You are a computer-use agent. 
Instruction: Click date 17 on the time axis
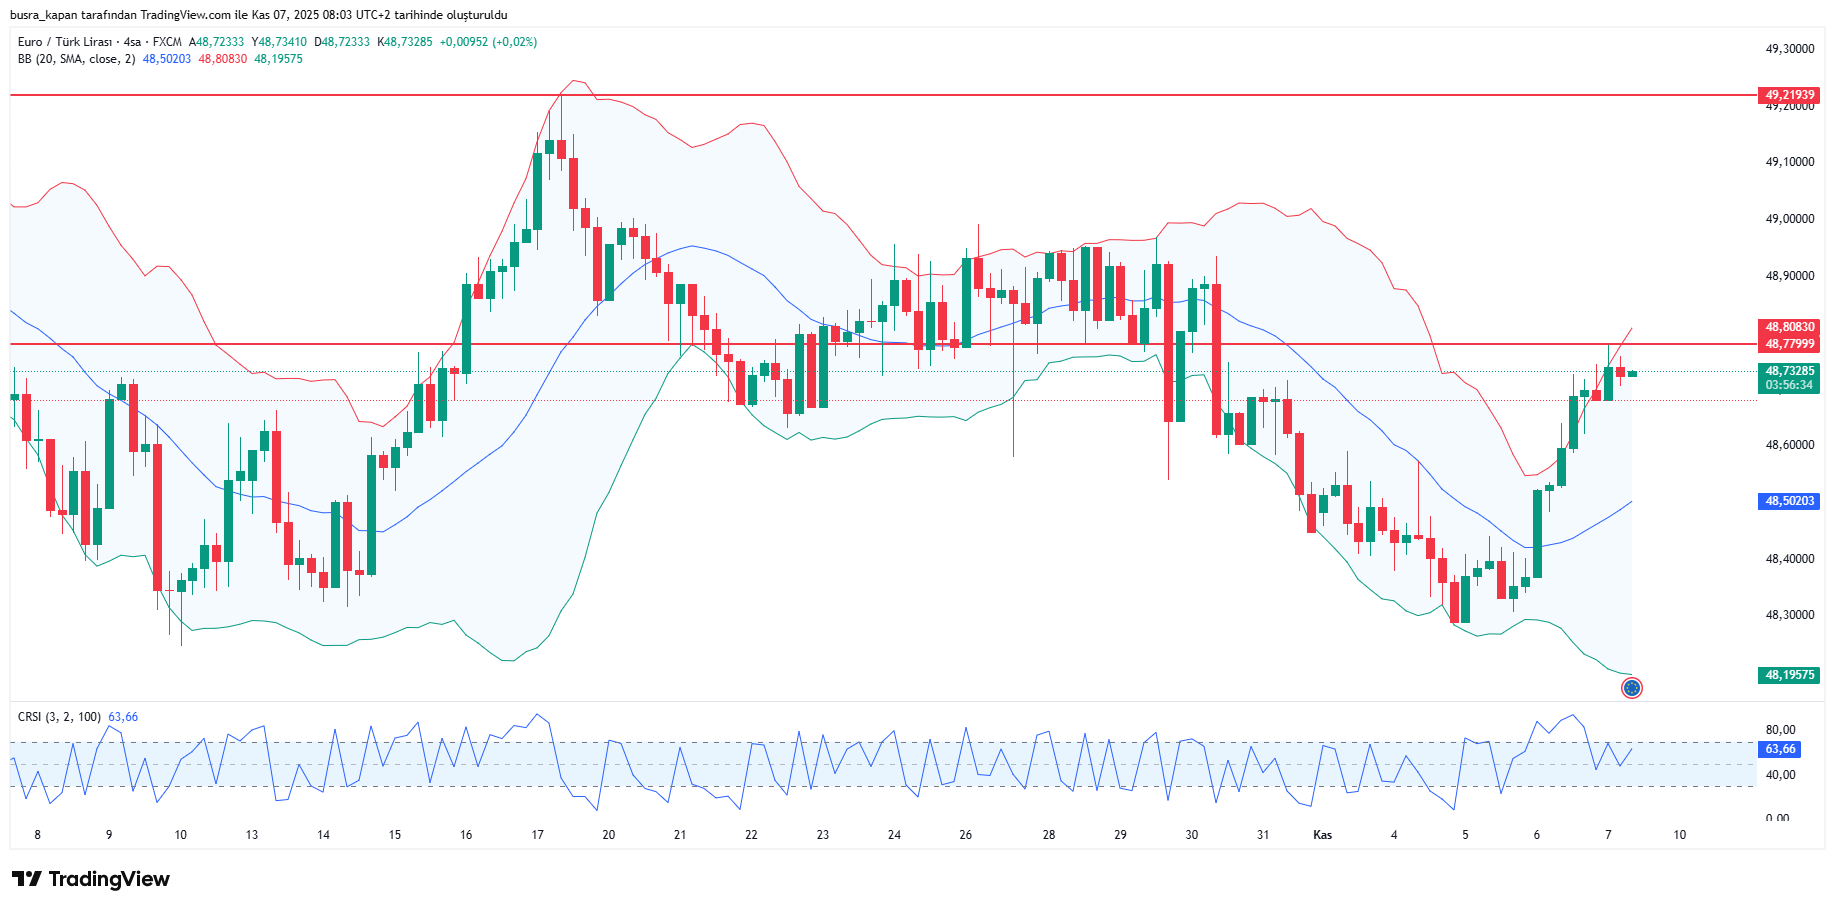[537, 835]
